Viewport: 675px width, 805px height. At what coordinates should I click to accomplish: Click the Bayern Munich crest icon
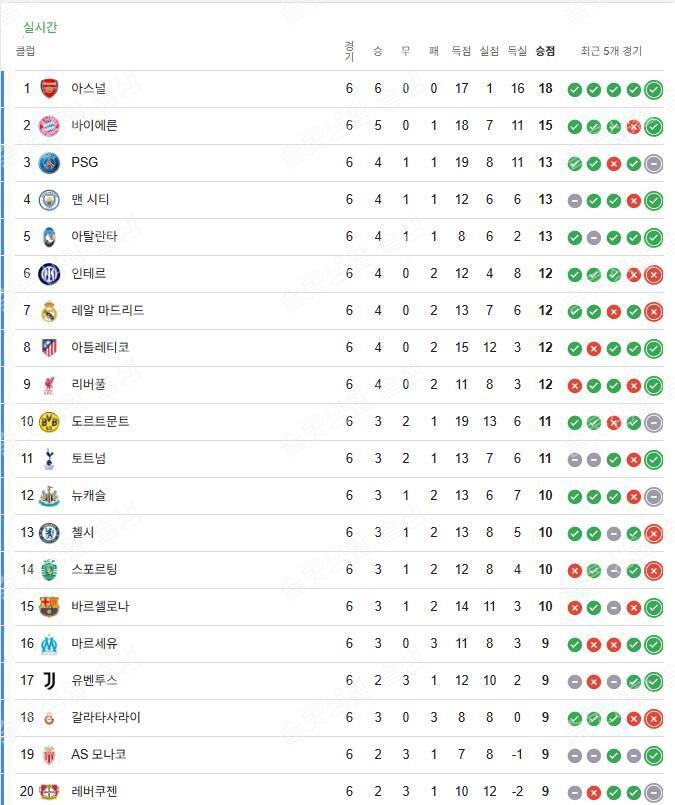point(49,126)
